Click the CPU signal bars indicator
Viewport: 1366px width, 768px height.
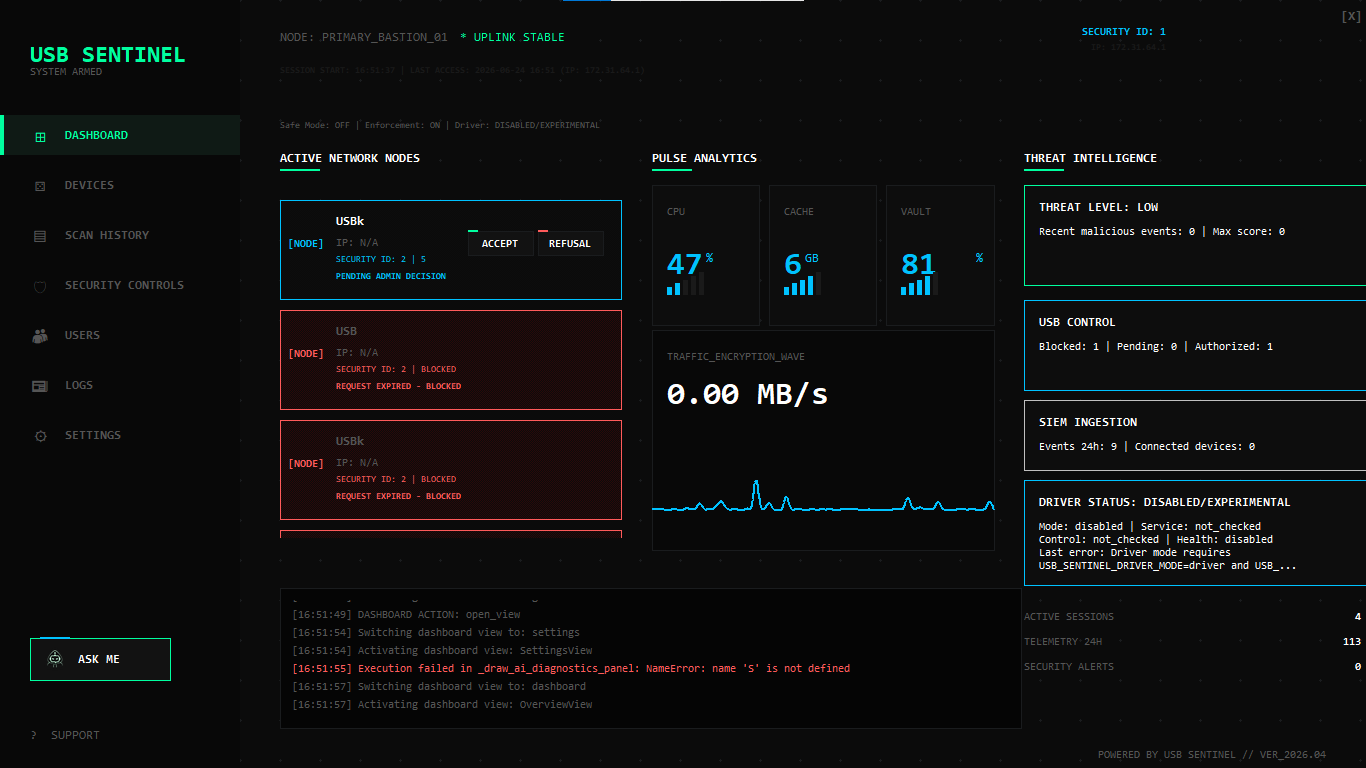[x=685, y=284]
